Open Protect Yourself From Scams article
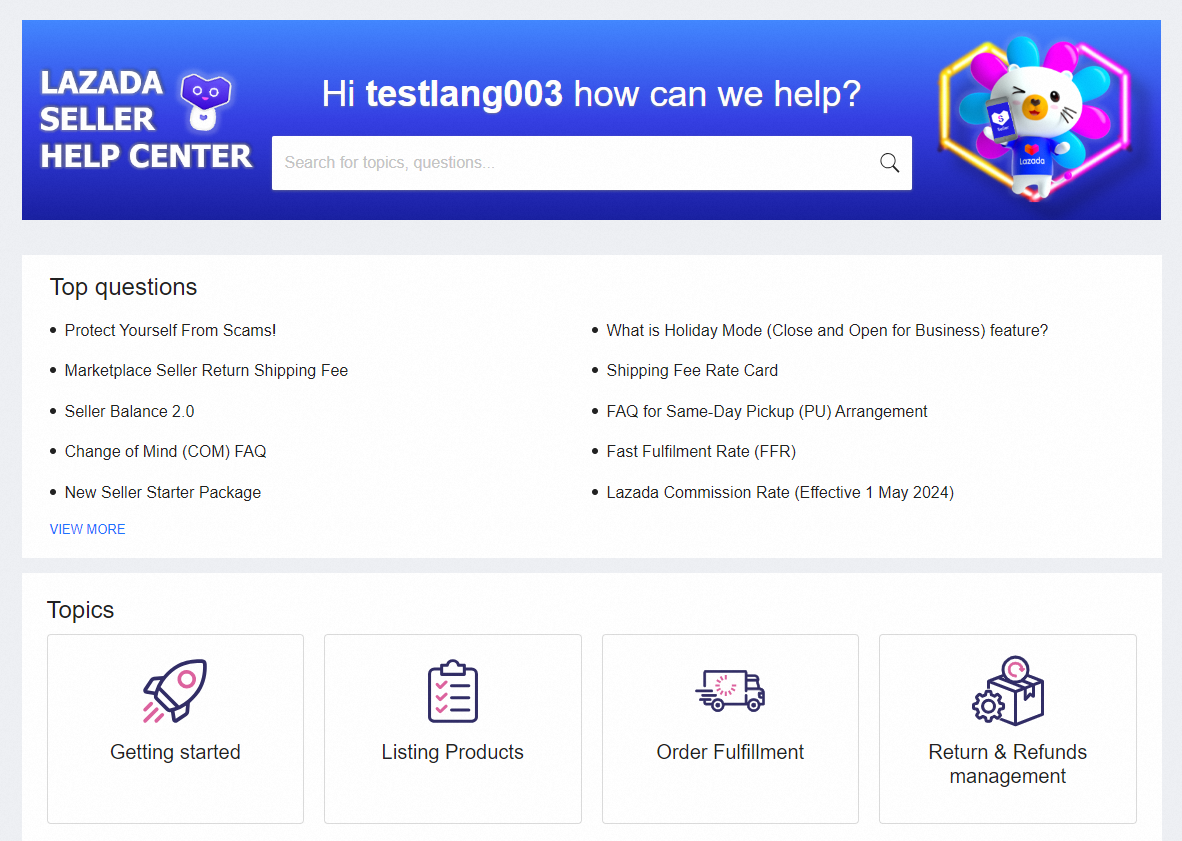 (x=170, y=330)
